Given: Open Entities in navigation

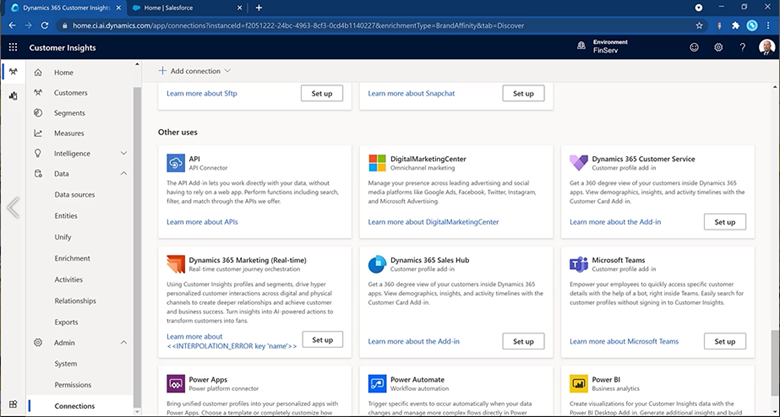Looking at the screenshot, I should [x=66, y=215].
